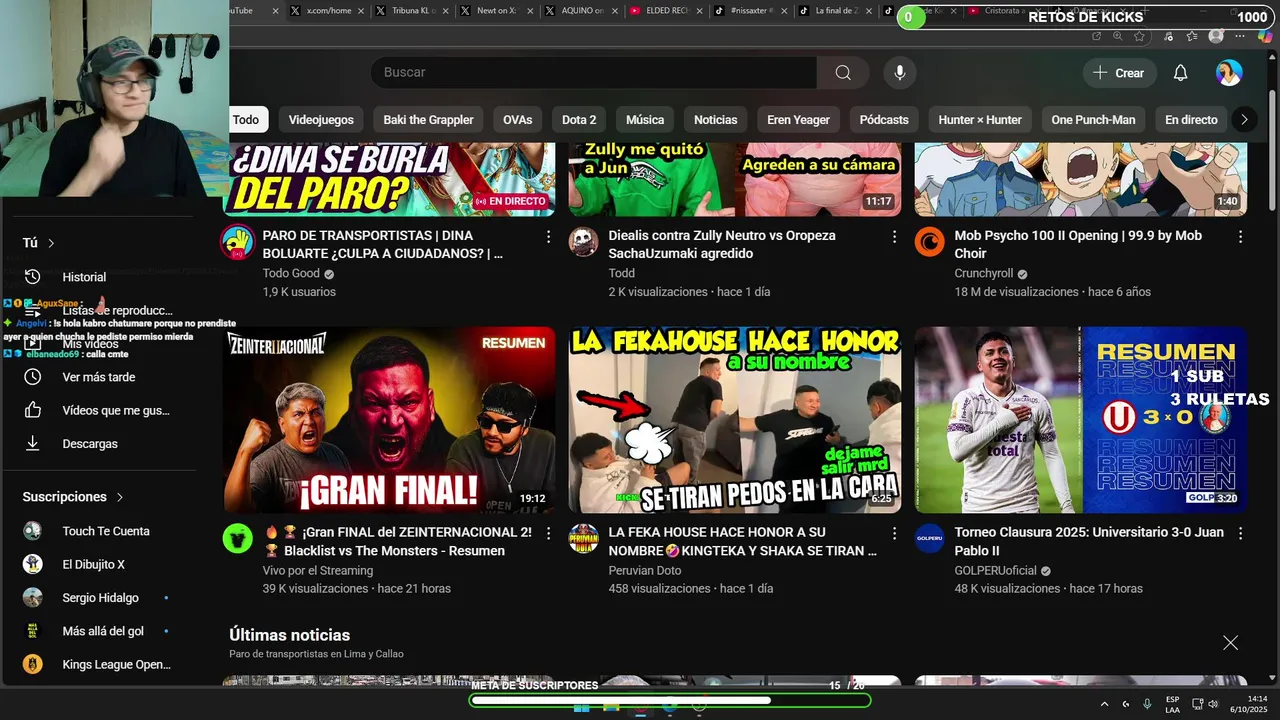Open Todo Good channel avatar
1280x720 pixels.
click(x=238, y=242)
